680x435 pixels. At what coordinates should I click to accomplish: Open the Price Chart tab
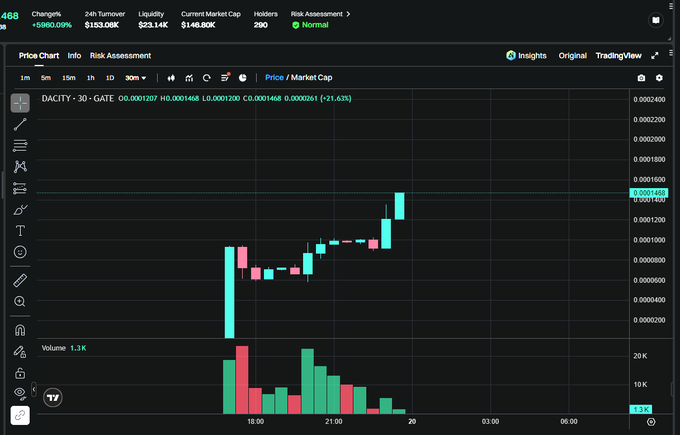point(39,56)
